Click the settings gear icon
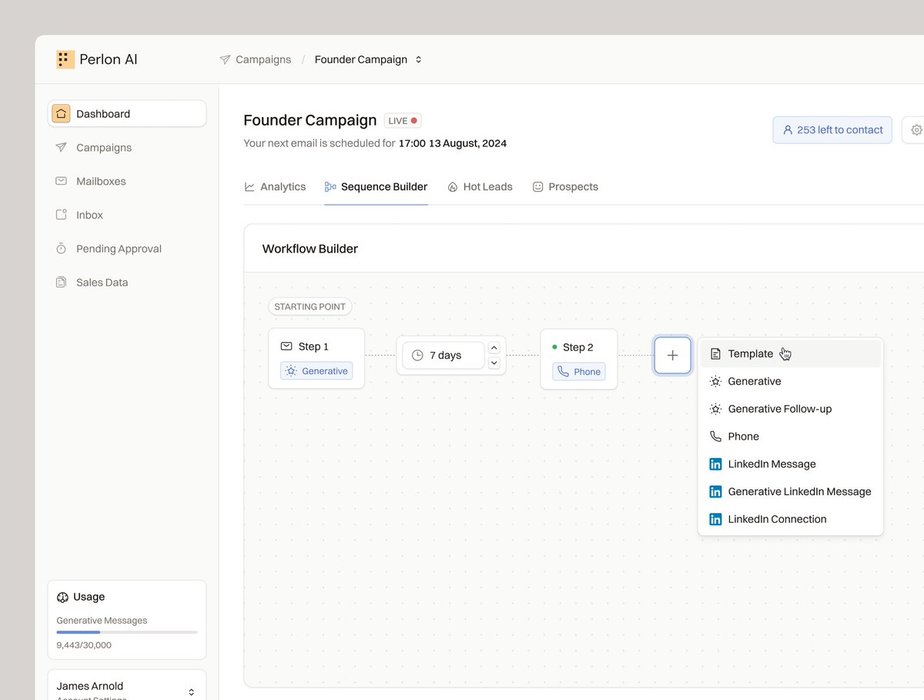 916,130
